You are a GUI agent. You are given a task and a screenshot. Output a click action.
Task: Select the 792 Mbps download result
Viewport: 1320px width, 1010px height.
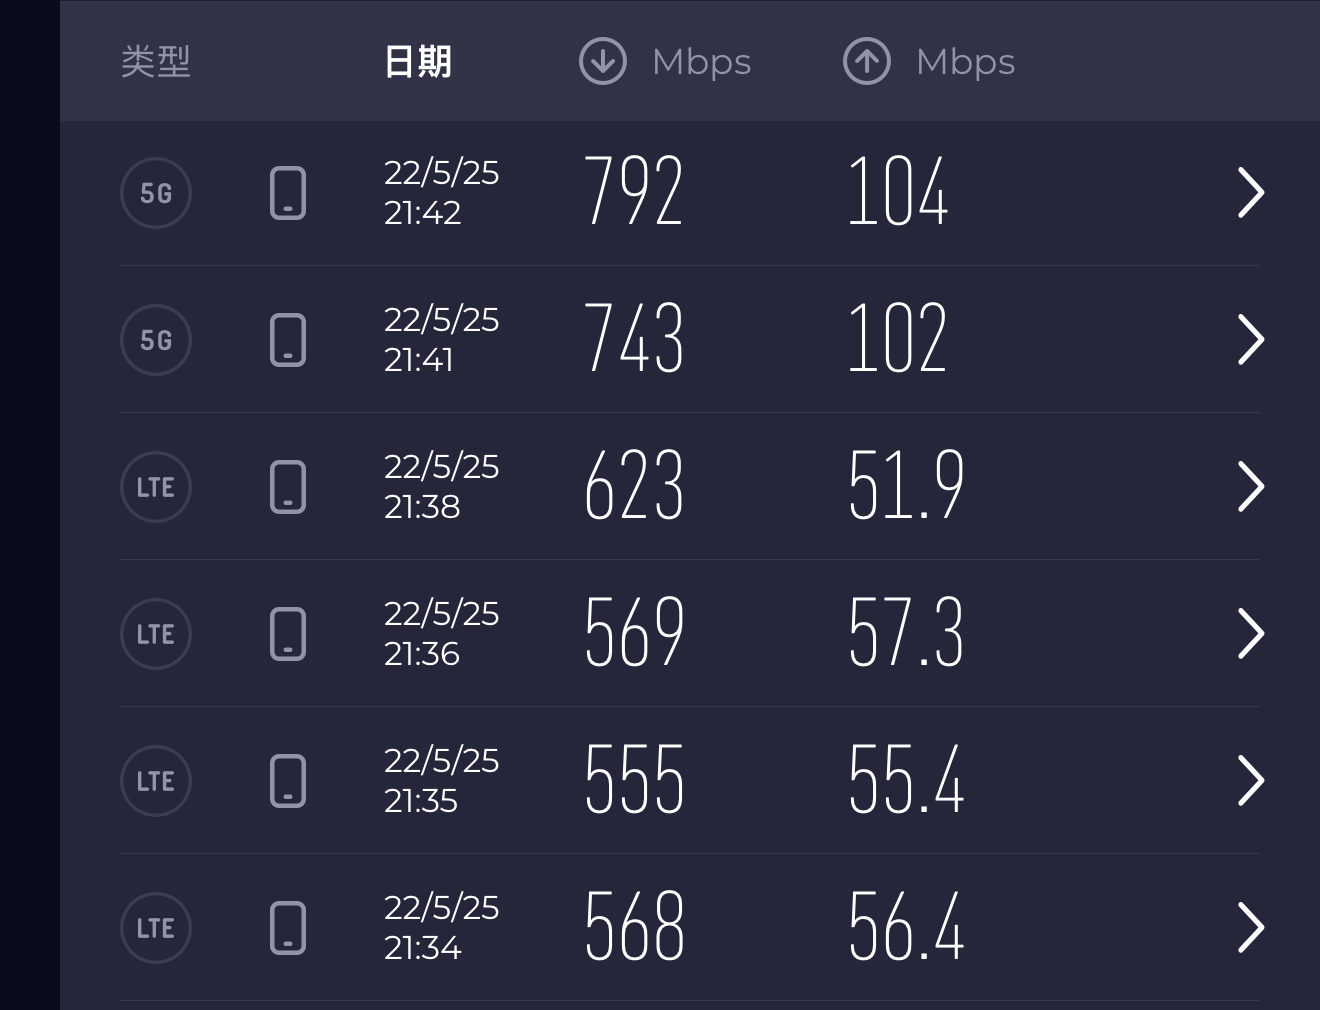[634, 191]
